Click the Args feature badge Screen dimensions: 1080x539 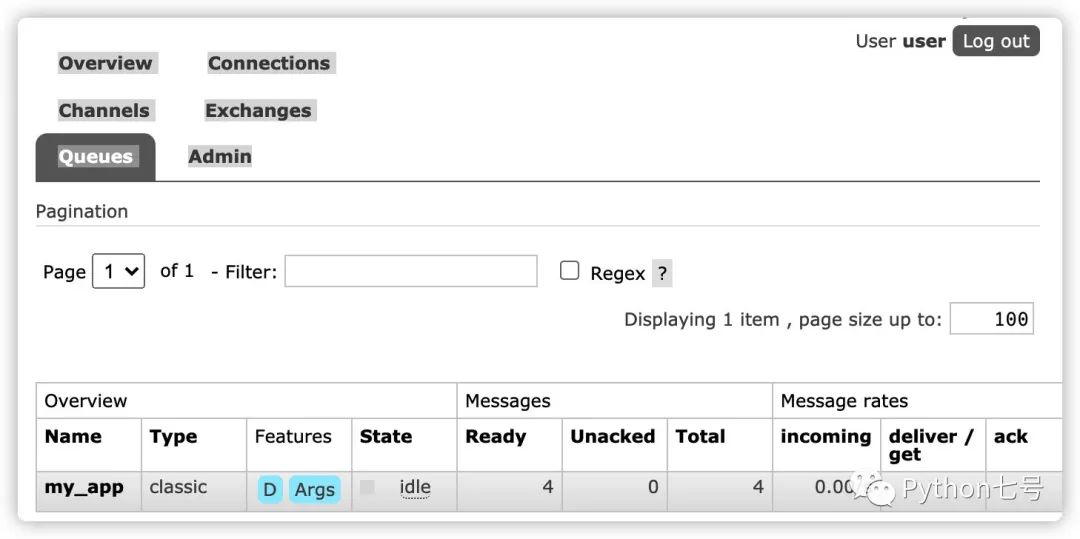coord(315,490)
